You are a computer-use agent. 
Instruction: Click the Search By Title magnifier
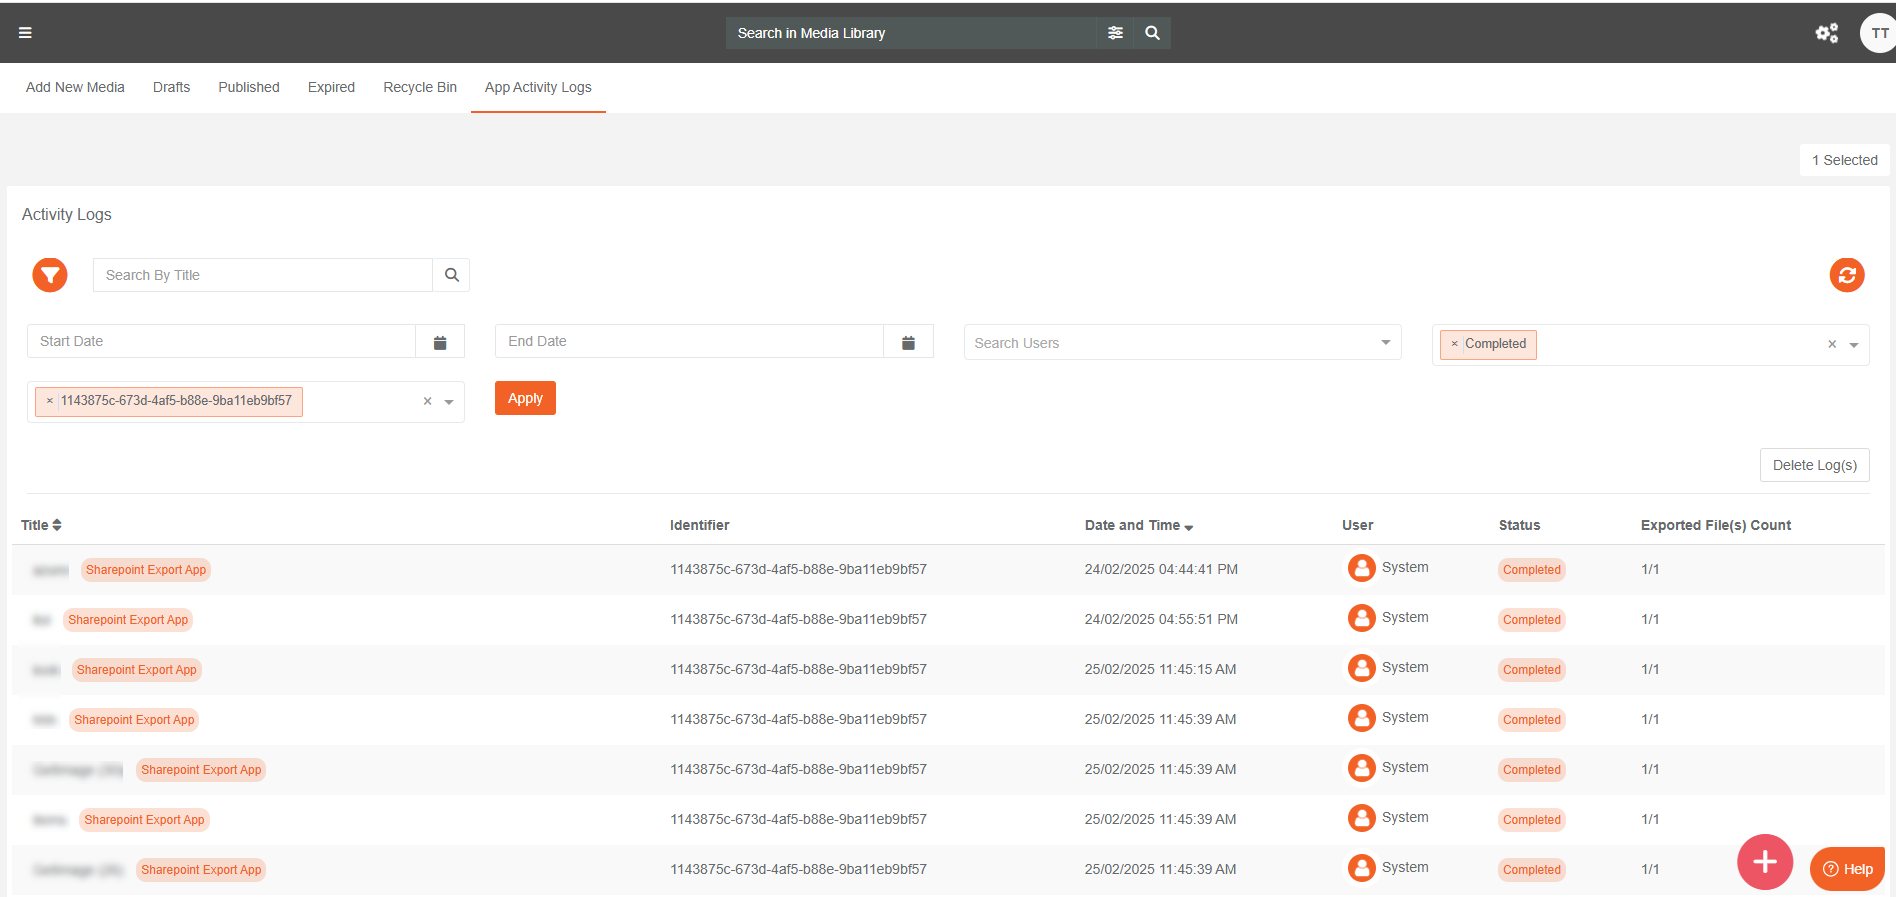pos(451,275)
